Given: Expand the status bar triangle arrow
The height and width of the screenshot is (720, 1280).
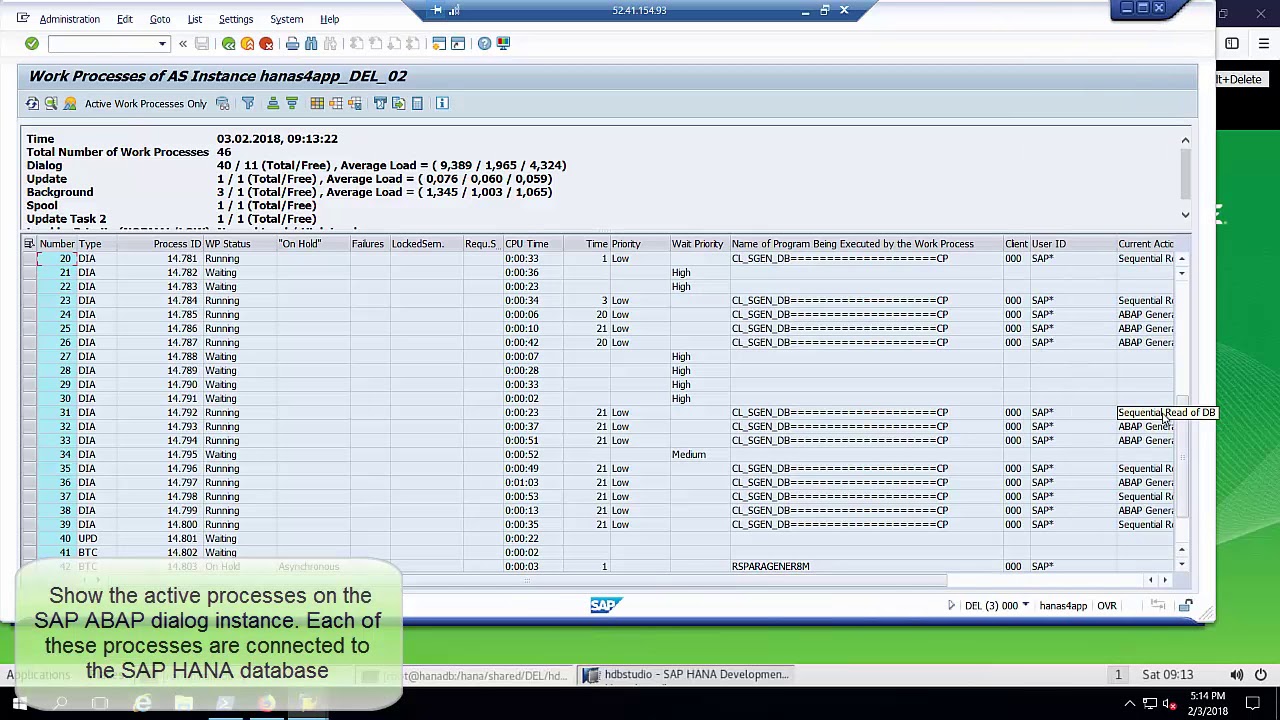Looking at the screenshot, I should click(951, 605).
